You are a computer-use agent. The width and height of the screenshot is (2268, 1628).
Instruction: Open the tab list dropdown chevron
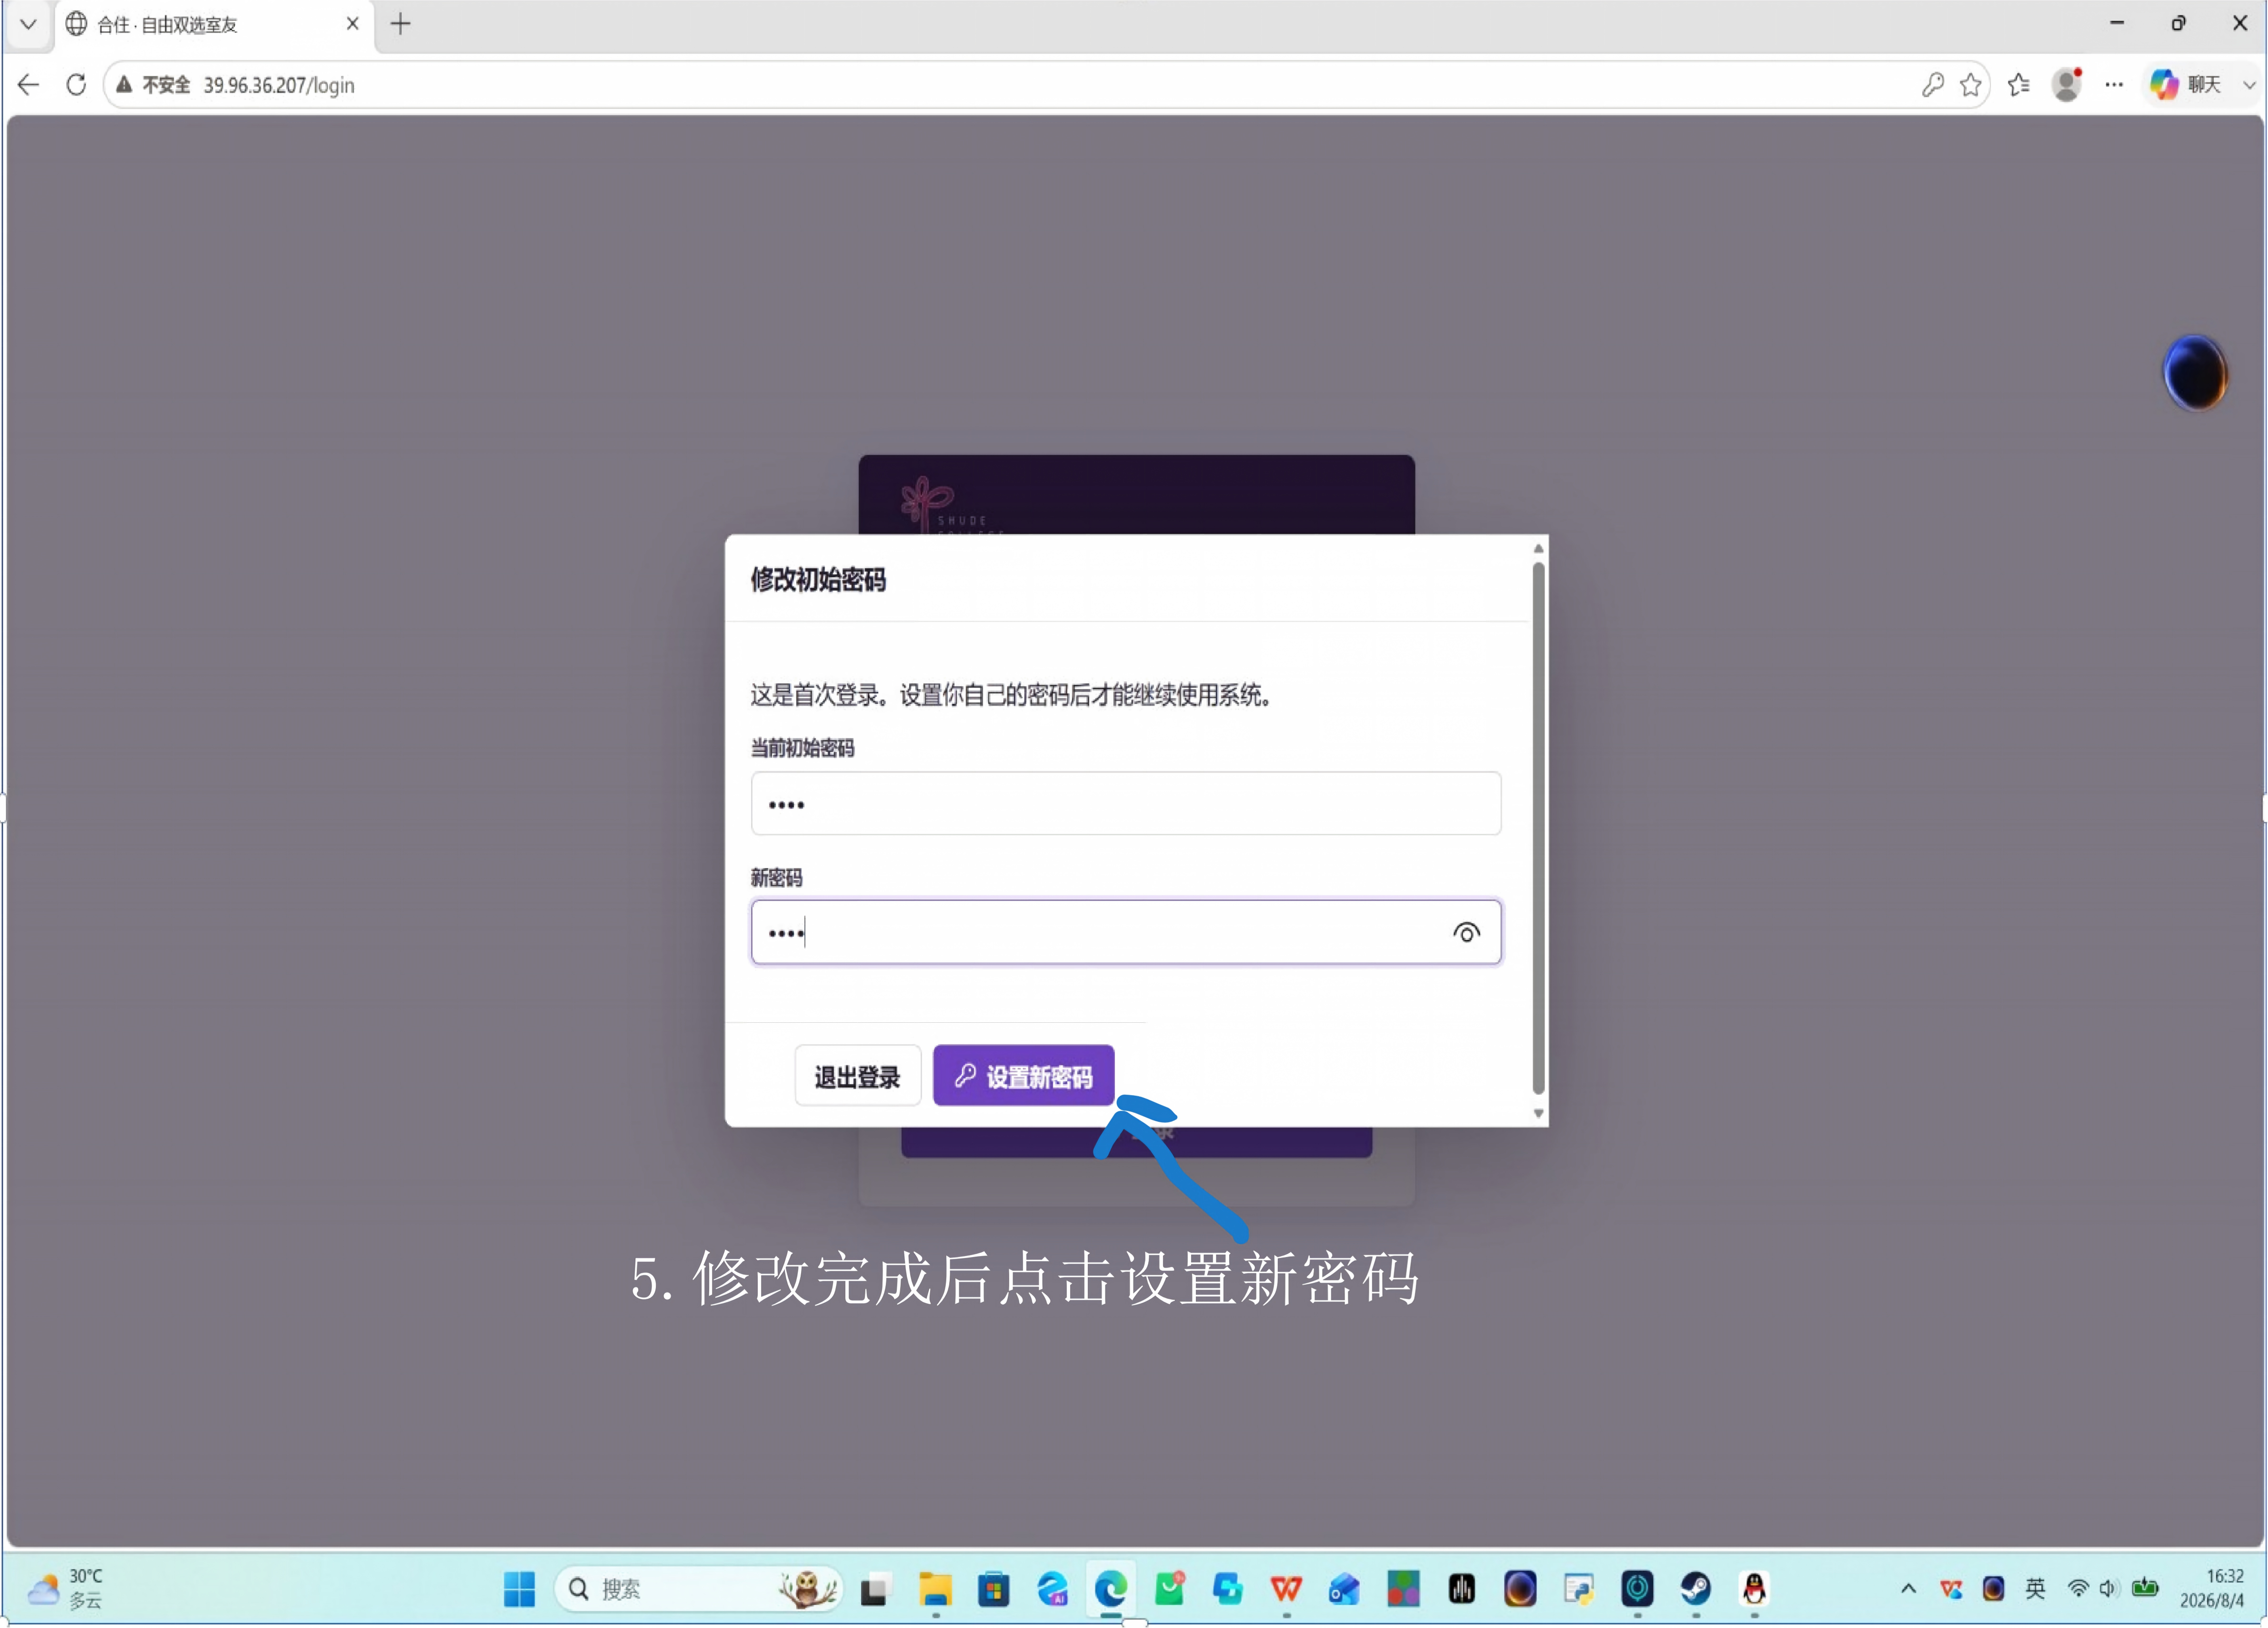point(28,24)
